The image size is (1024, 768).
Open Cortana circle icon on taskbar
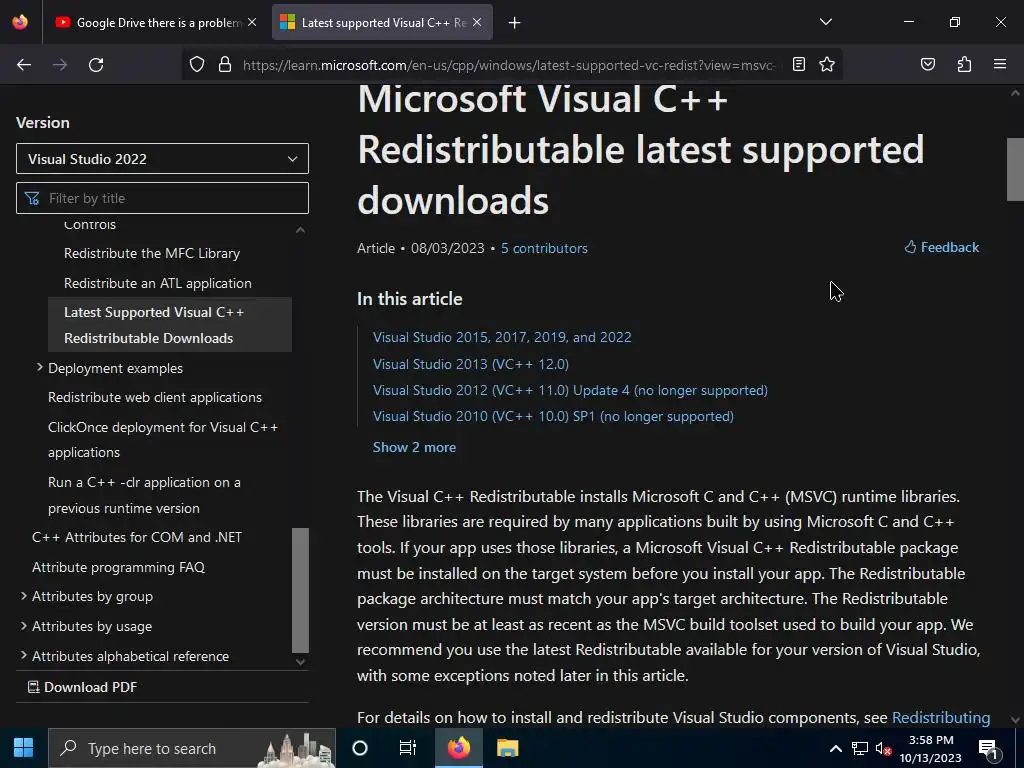tap(360, 748)
